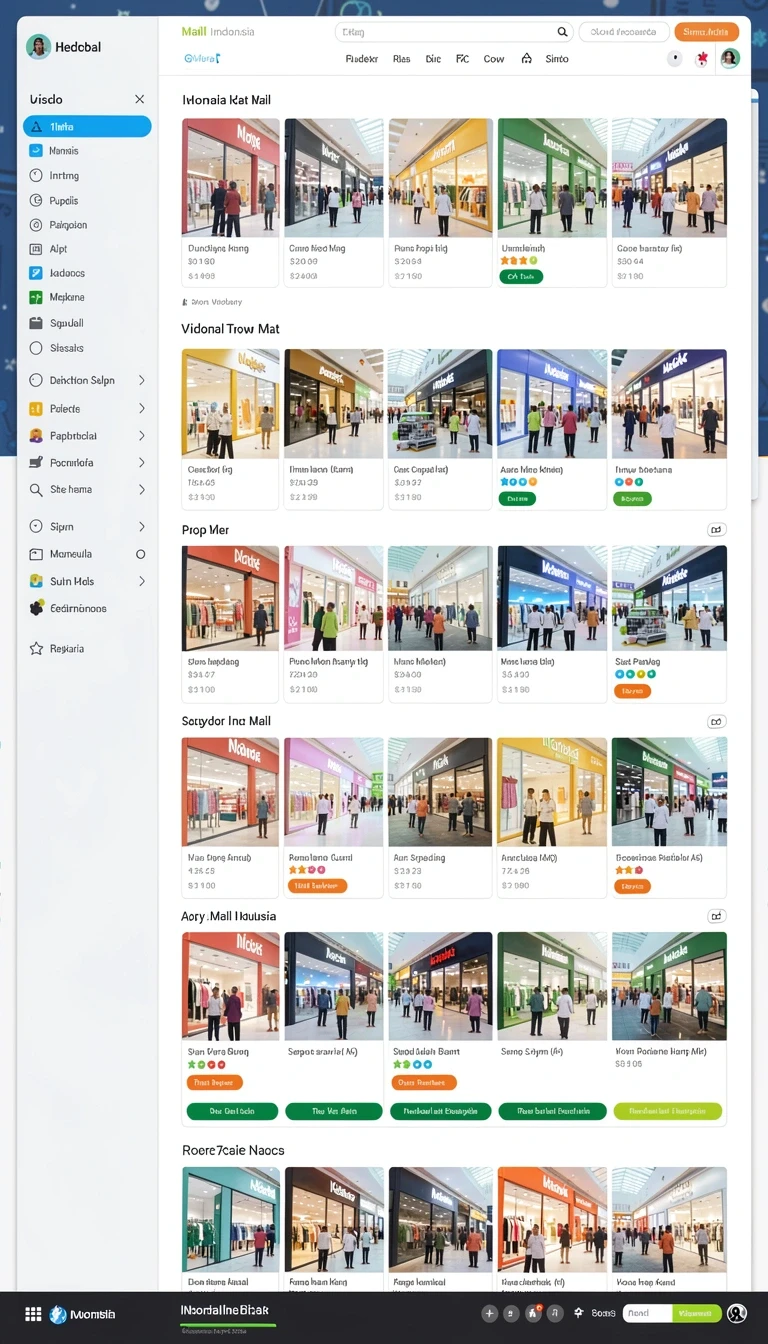Select the green Mejkane sidebar icon

pos(36,297)
